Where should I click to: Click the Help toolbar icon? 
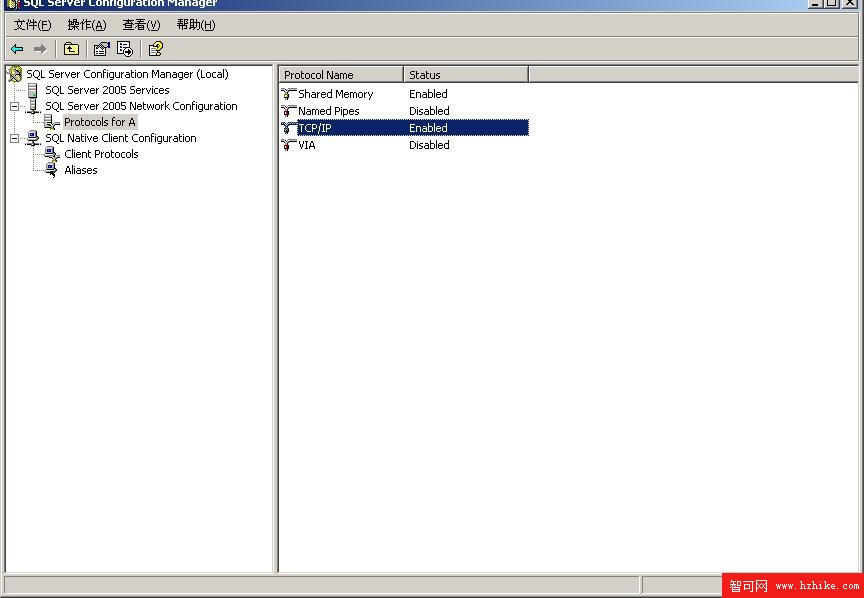[x=155, y=49]
